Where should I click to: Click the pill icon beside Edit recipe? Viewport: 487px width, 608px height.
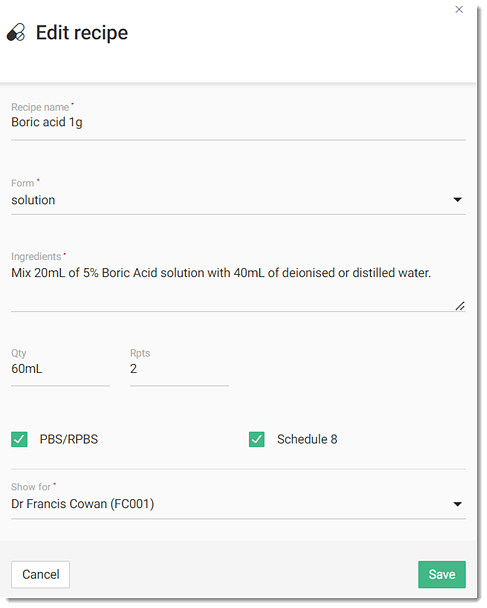(x=16, y=33)
